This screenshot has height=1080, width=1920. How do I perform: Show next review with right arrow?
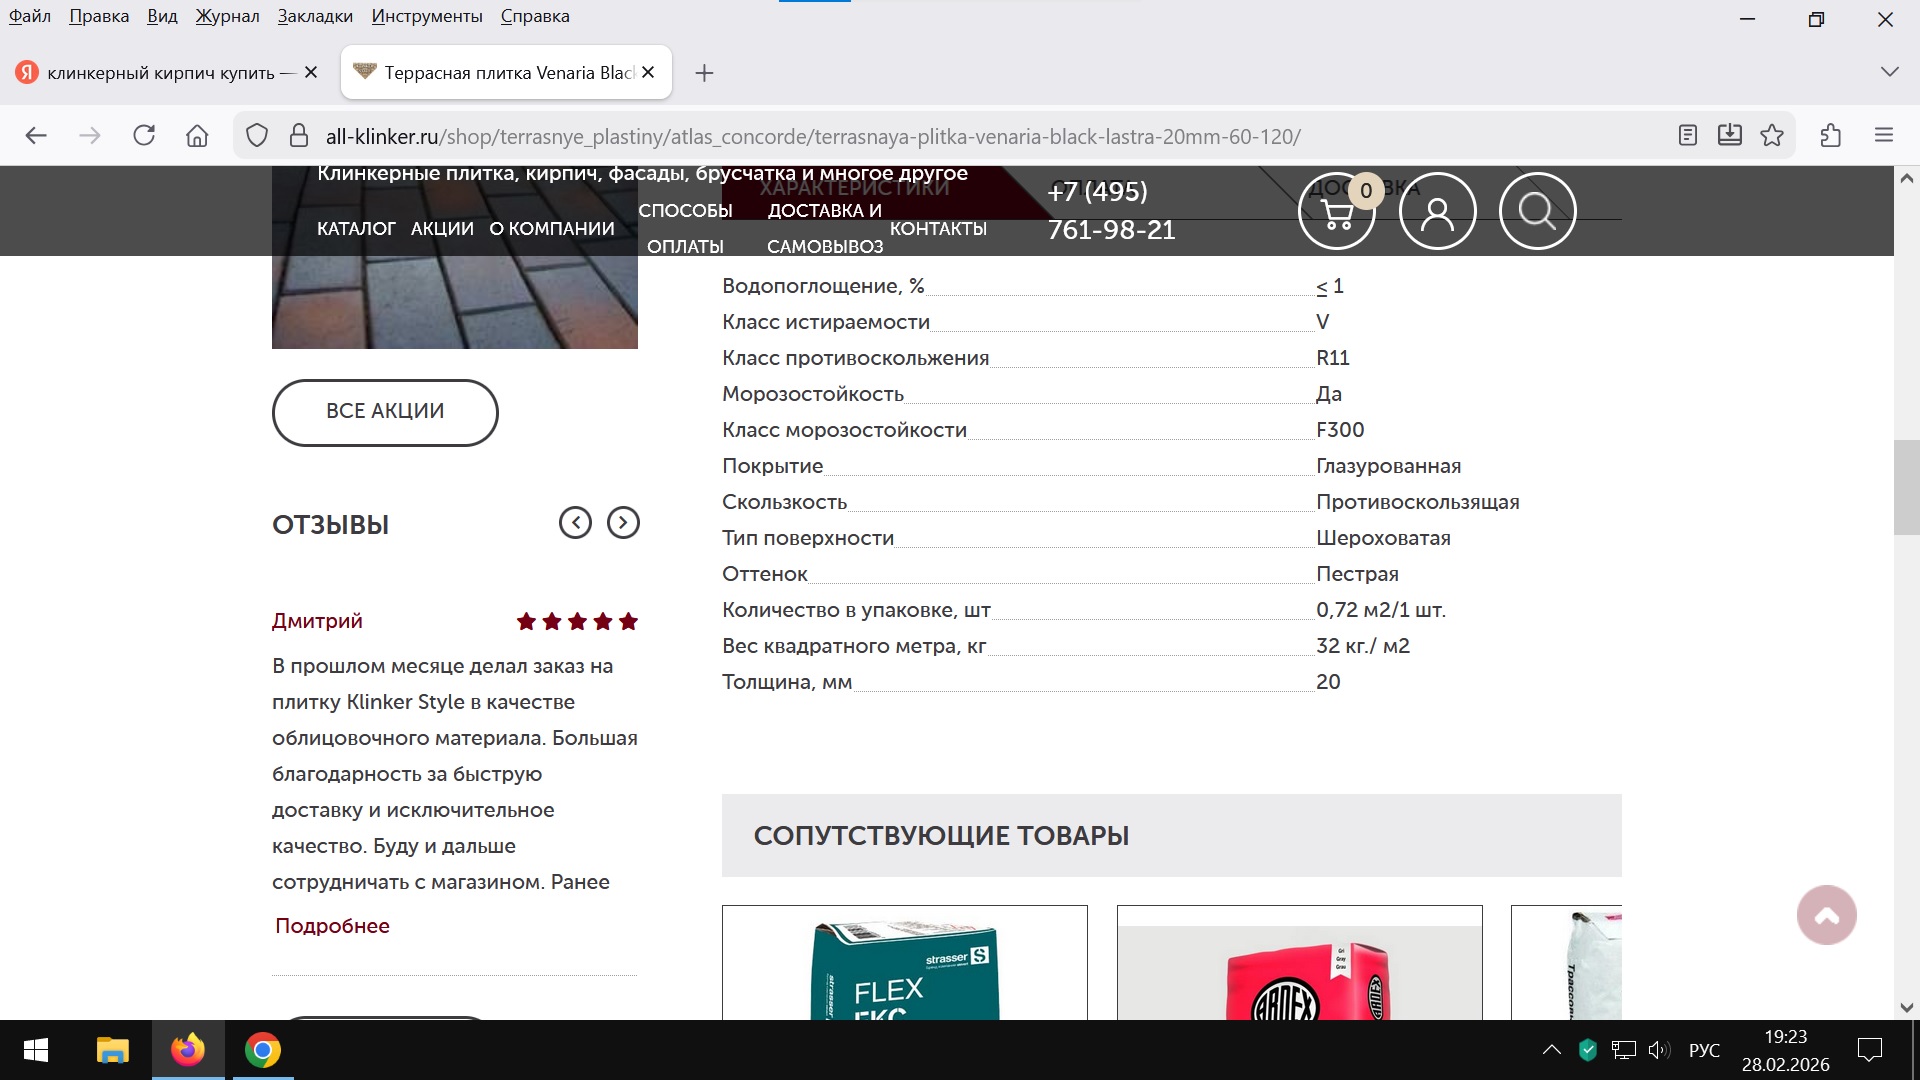623,523
